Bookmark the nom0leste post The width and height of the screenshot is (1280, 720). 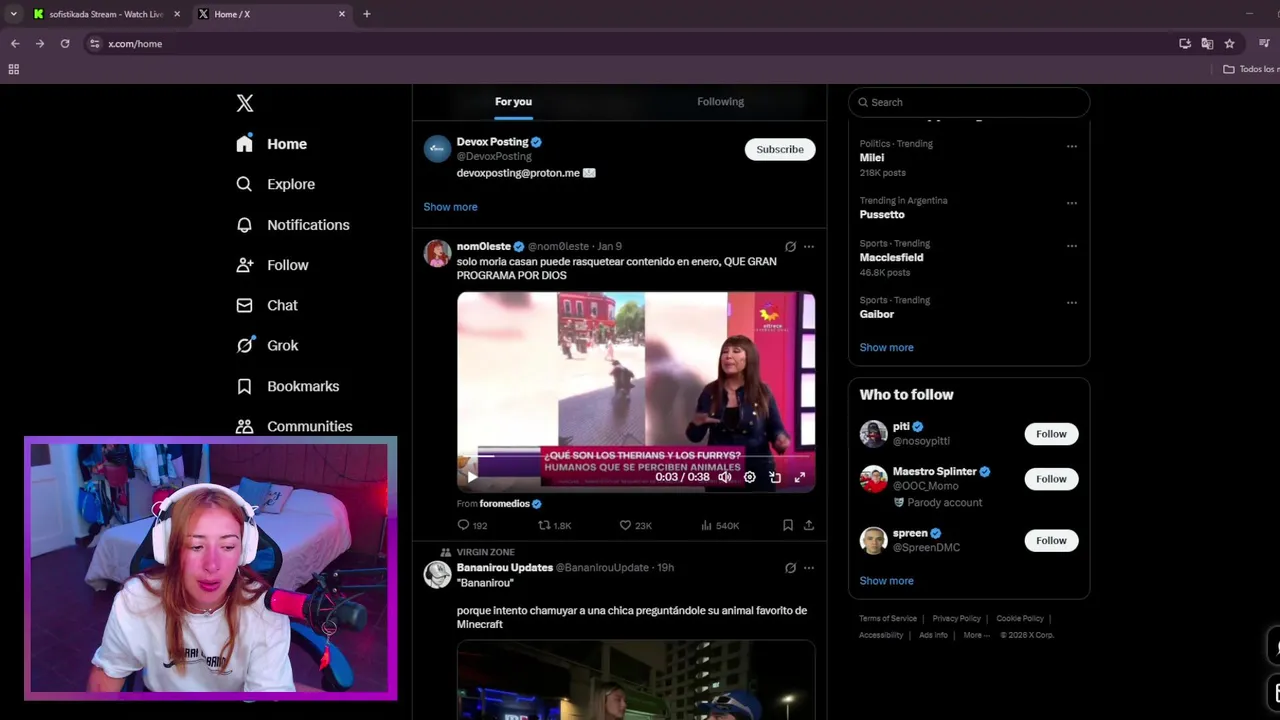788,525
